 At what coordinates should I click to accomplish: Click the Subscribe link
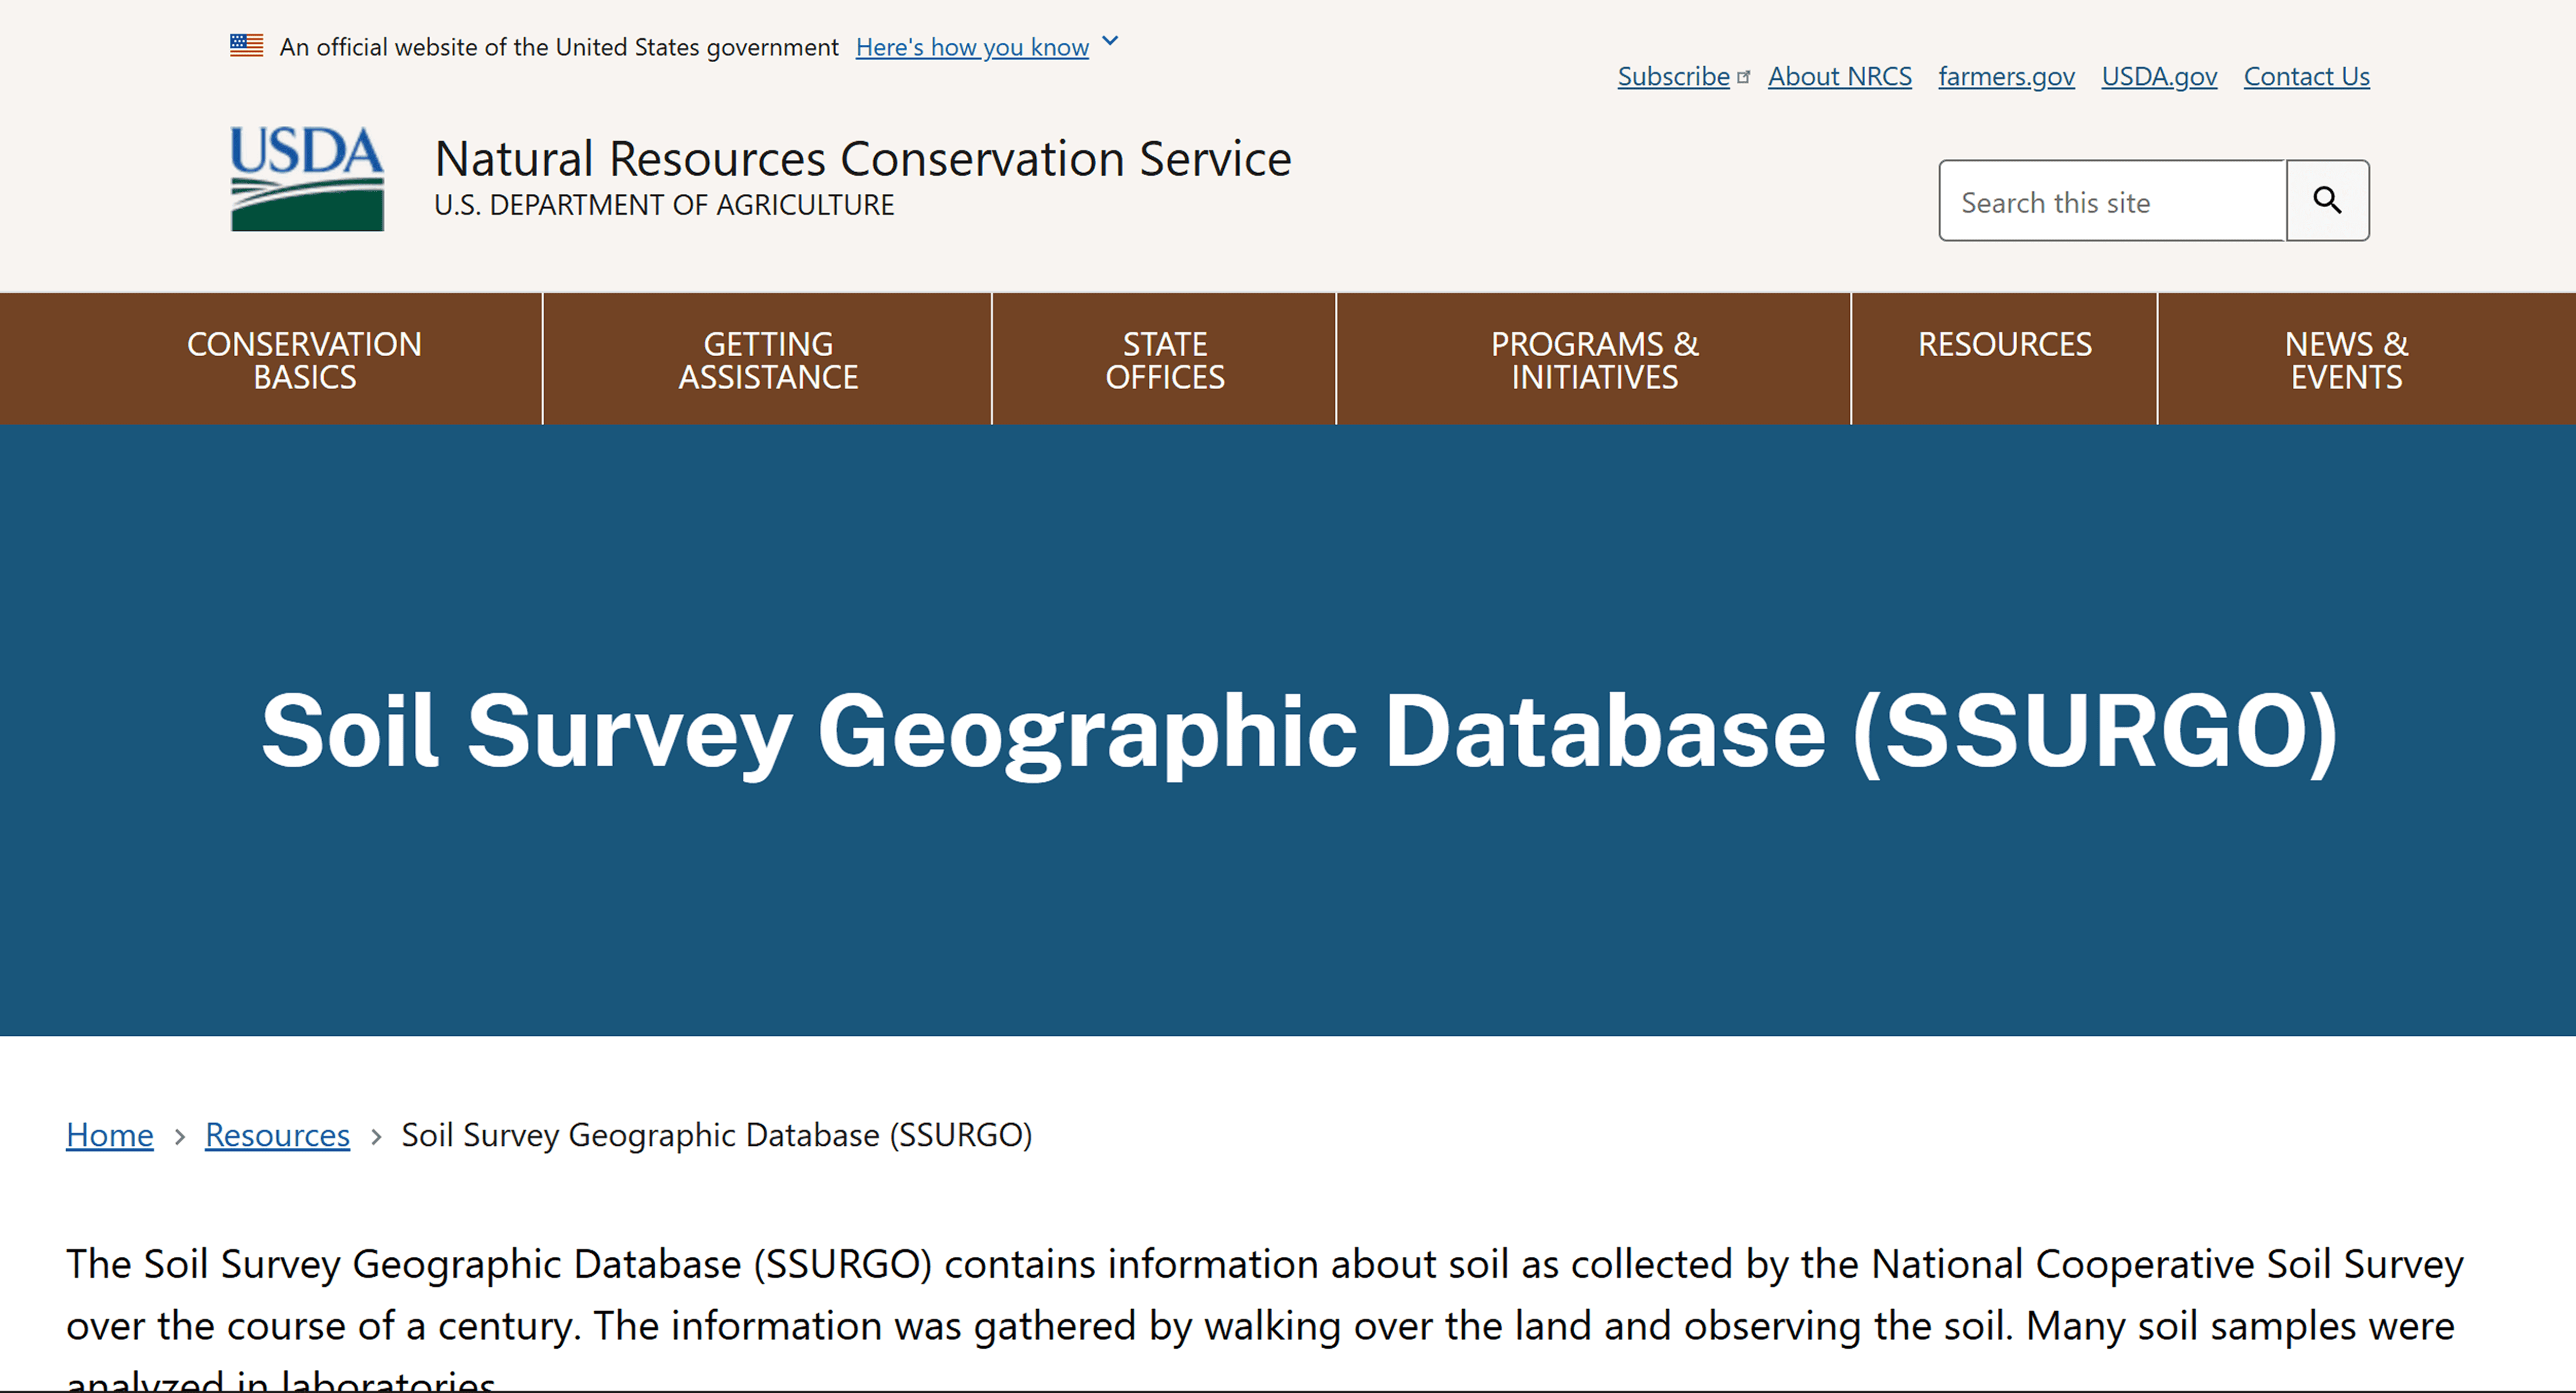tap(1673, 77)
